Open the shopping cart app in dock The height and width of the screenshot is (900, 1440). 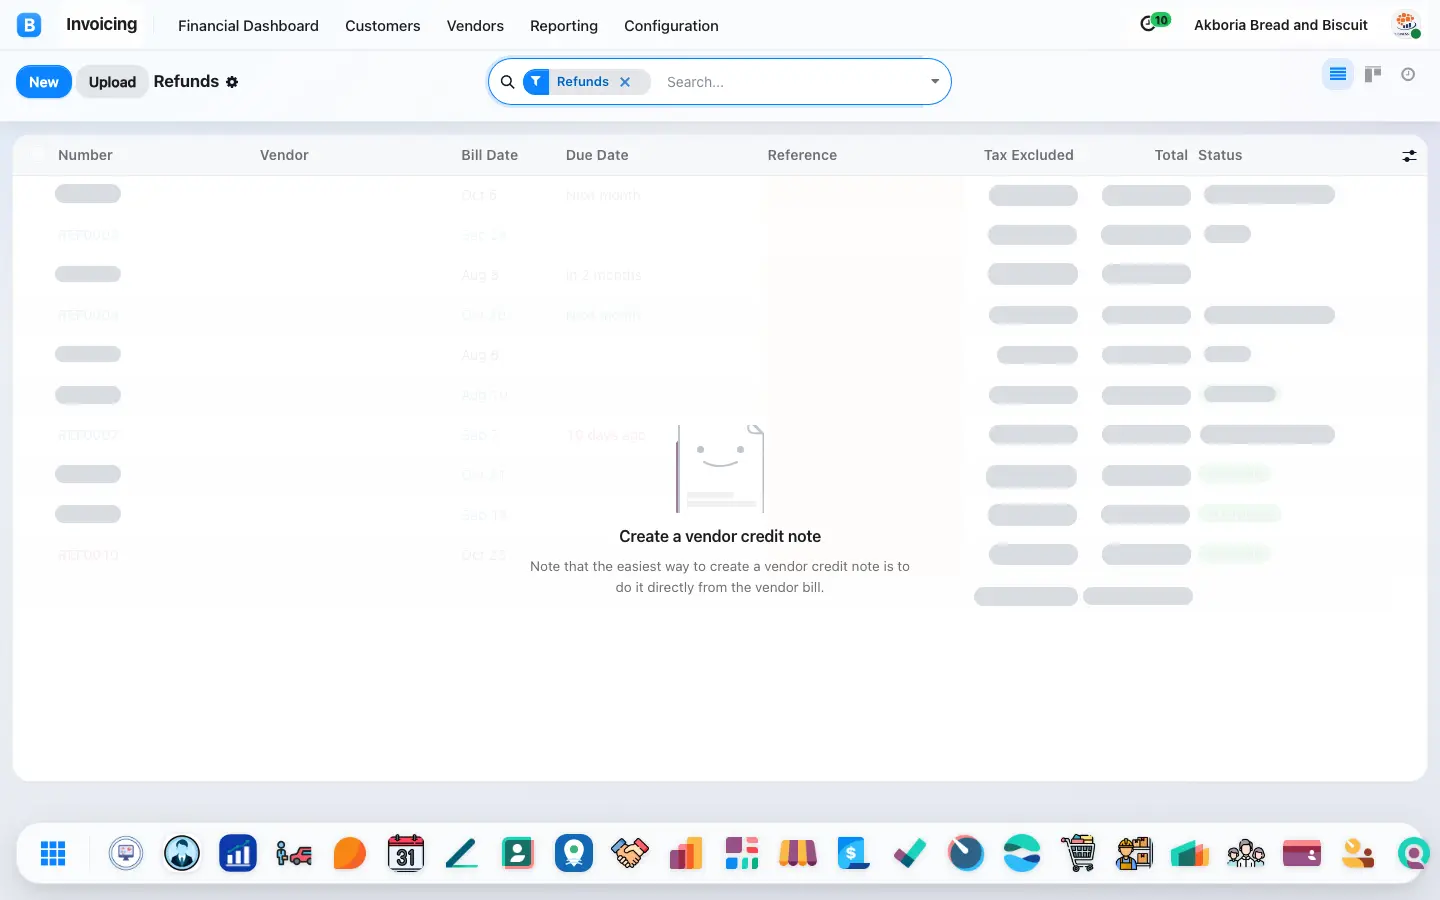[1078, 853]
